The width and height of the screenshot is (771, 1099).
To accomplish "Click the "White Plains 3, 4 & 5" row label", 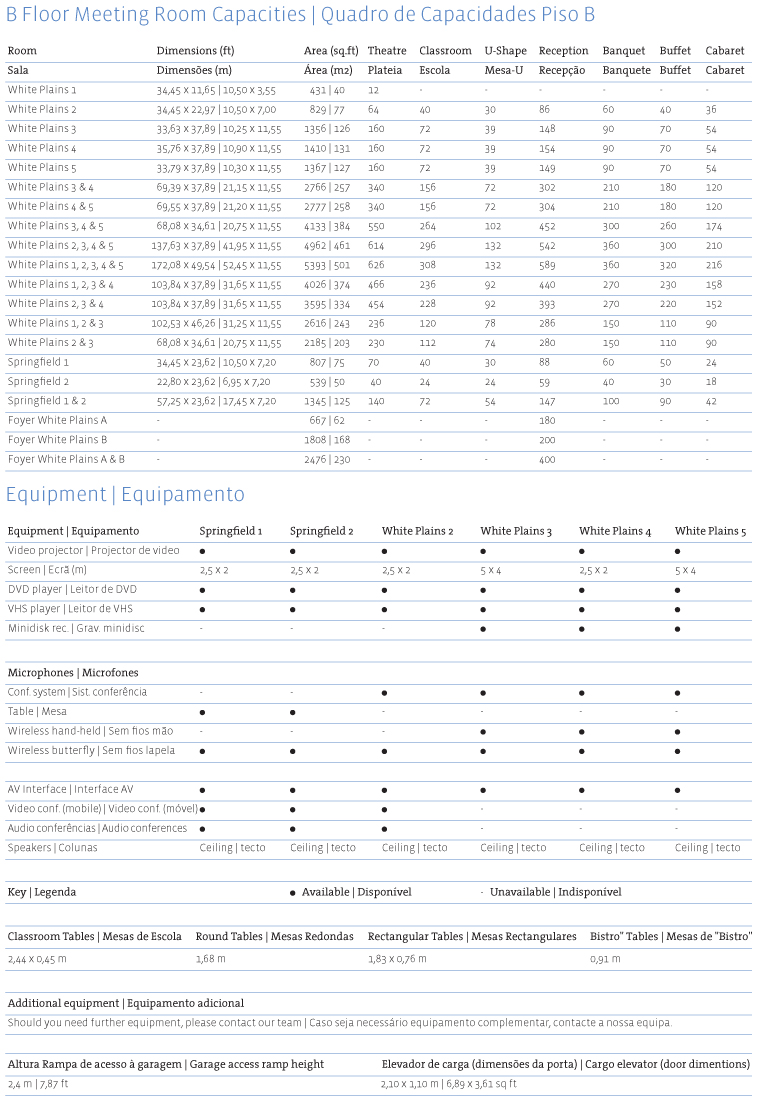I will click(x=55, y=226).
